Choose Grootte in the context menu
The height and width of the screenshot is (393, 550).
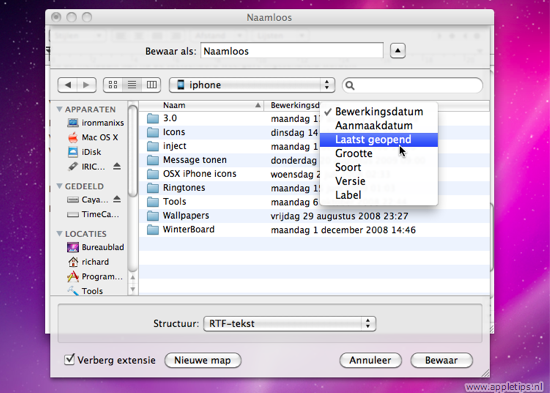(379, 153)
